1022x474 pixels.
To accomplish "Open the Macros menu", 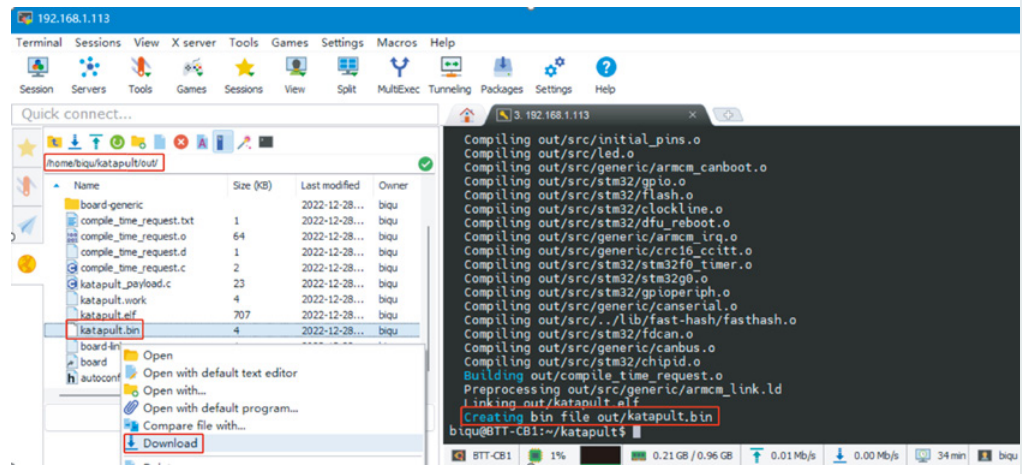I will pos(397,43).
